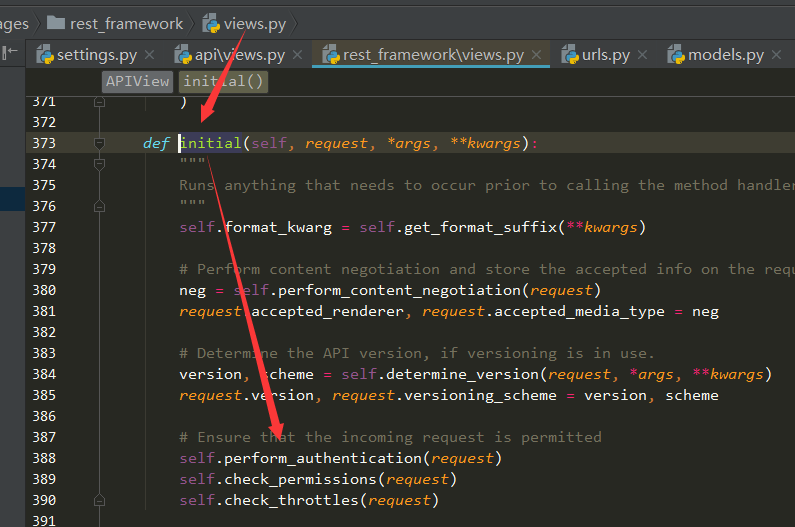Viewport: 795px width, 527px height.
Task: Collapse the docstring fold at line 374
Action: click(x=99, y=164)
